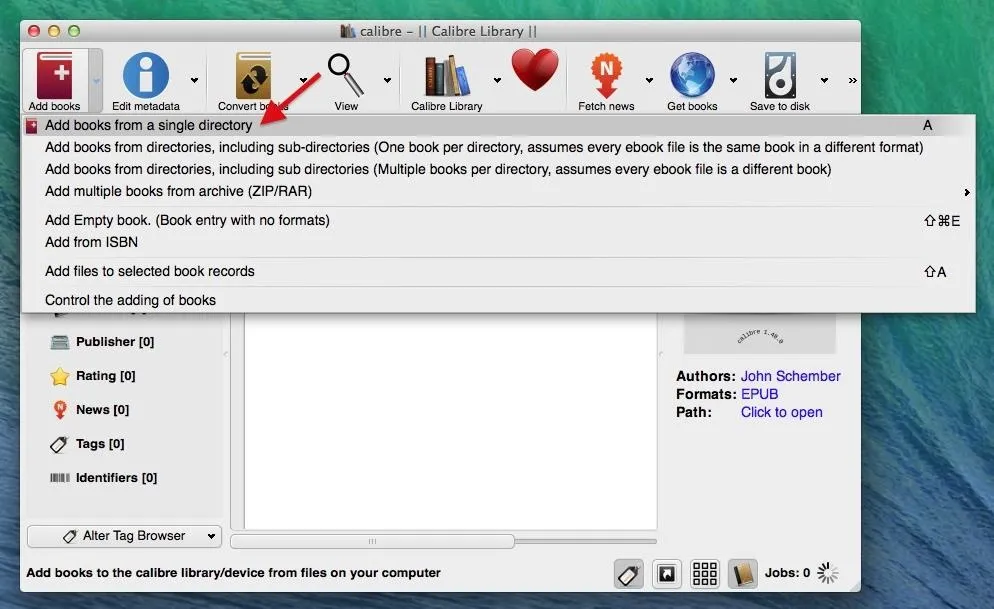Click News [0] in tag browser
994x609 pixels.
coord(102,410)
